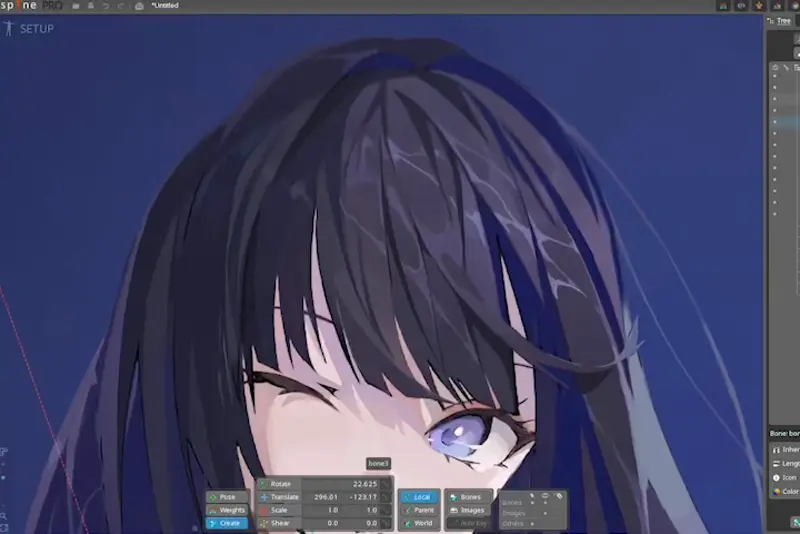
Task: Select the Pose tool
Action: click(x=227, y=497)
